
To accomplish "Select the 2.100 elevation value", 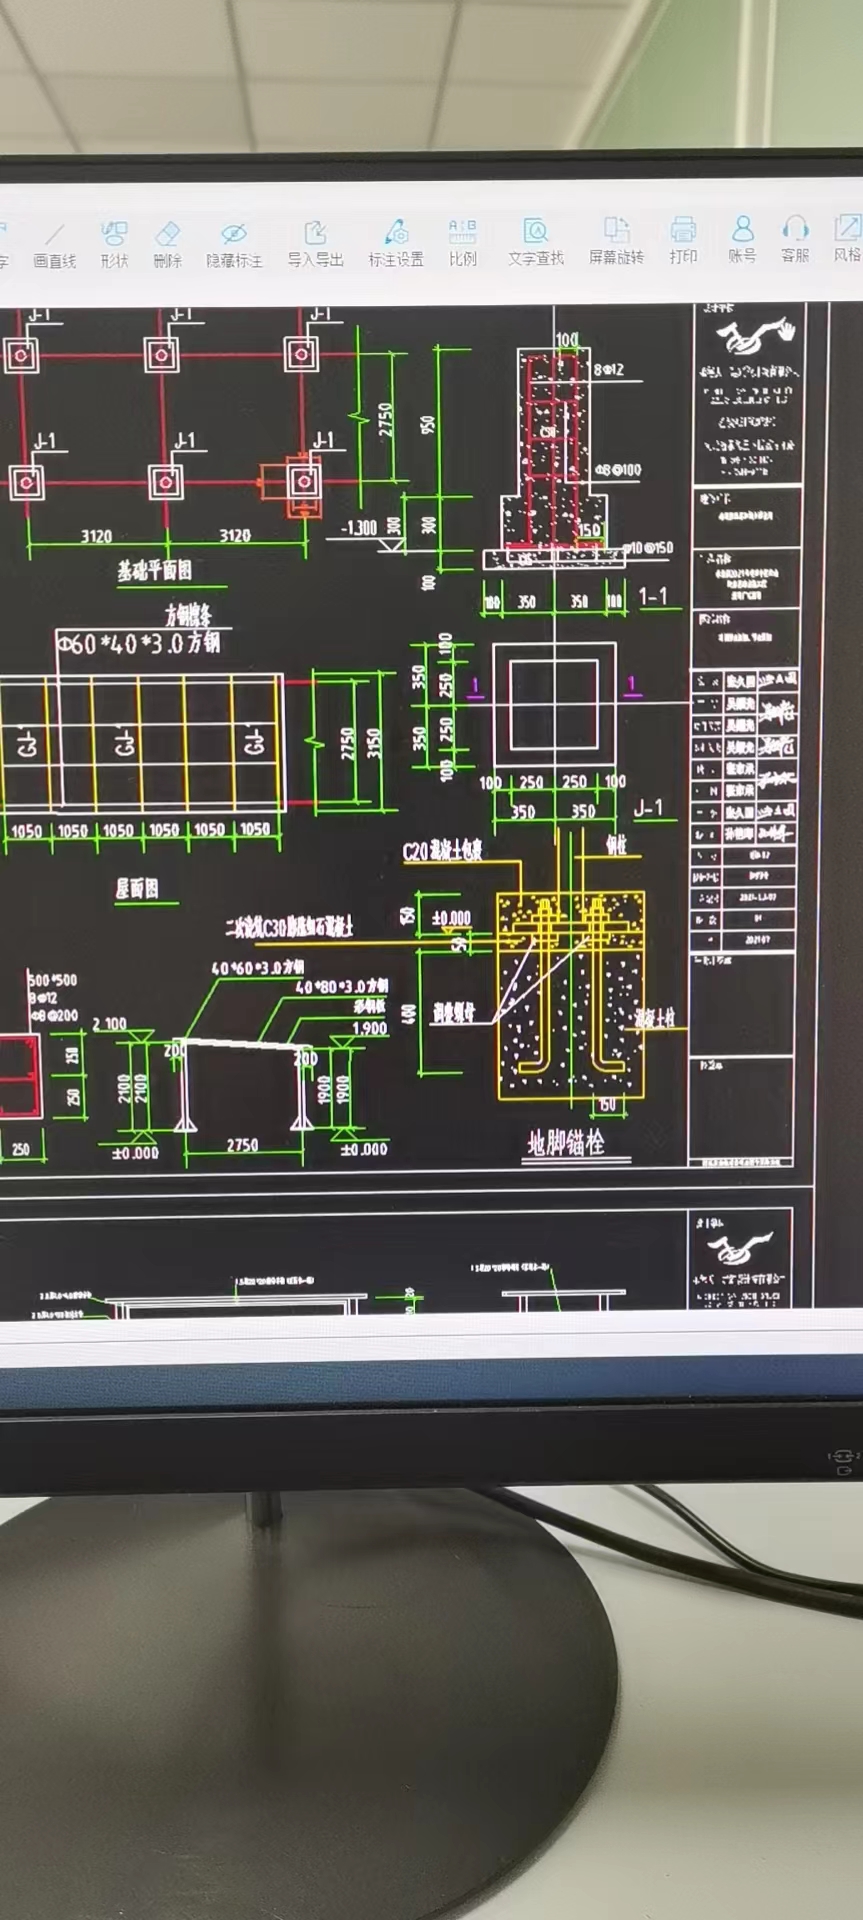I will 110,1024.
